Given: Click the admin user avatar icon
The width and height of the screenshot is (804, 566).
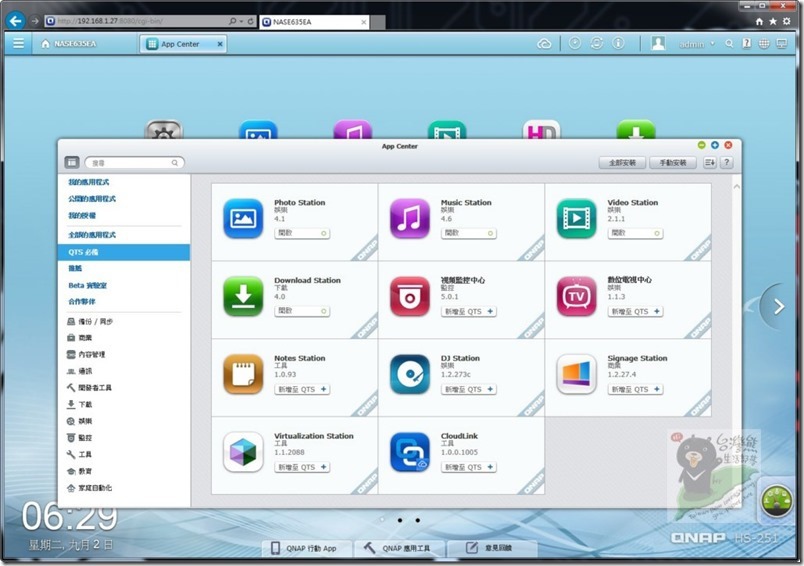Looking at the screenshot, I should (658, 44).
